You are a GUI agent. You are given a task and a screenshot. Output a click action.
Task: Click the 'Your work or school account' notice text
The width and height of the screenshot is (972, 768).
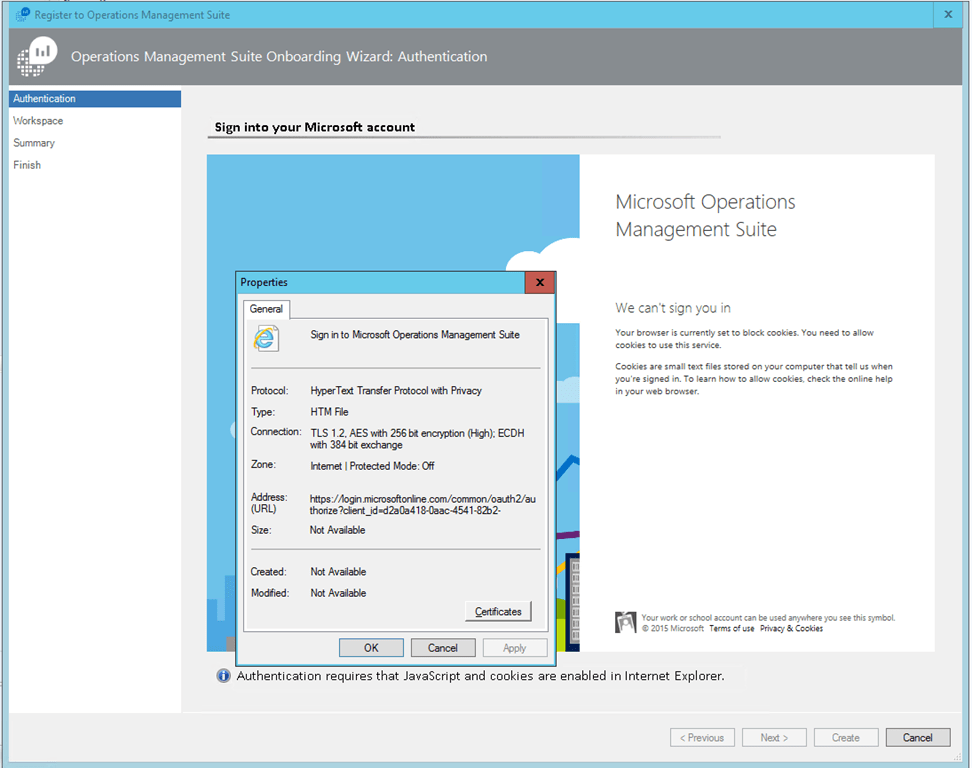(768, 618)
